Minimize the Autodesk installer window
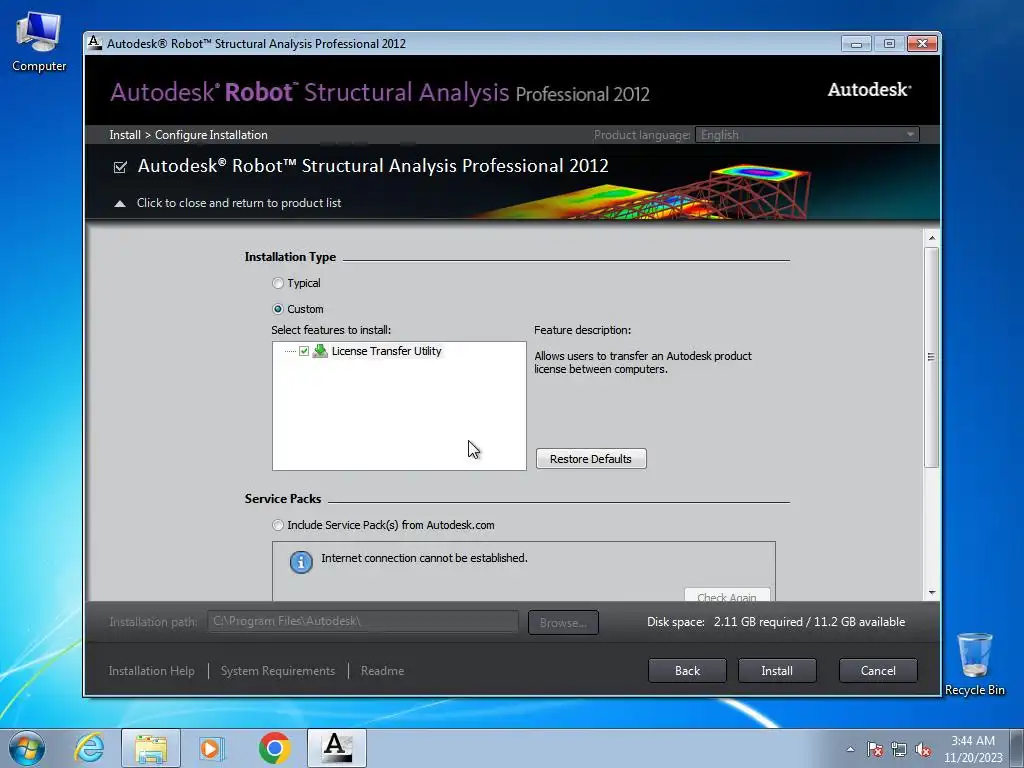 [856, 44]
